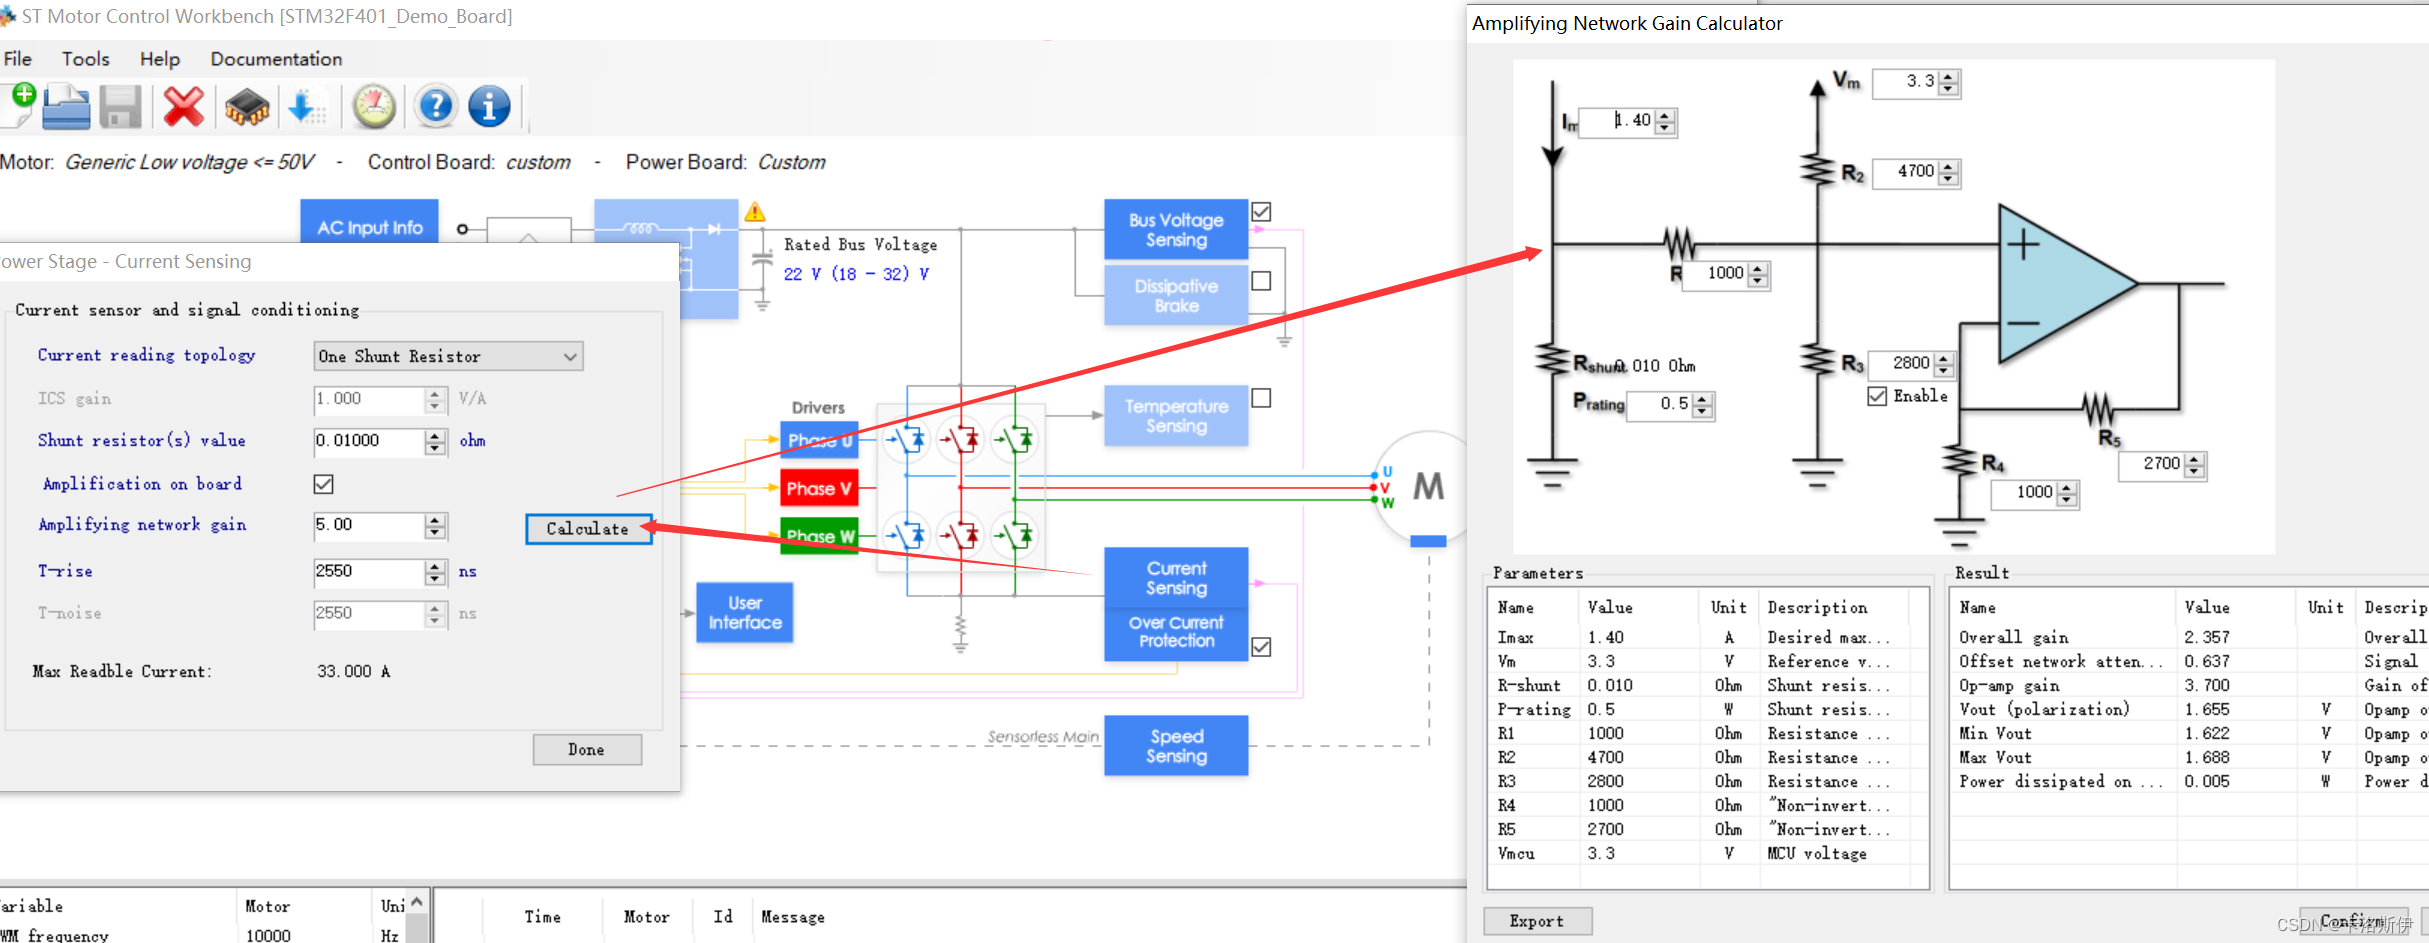Viewport: 2429px width, 943px height.
Task: Open the Temperature Sensing block
Action: click(x=1176, y=416)
